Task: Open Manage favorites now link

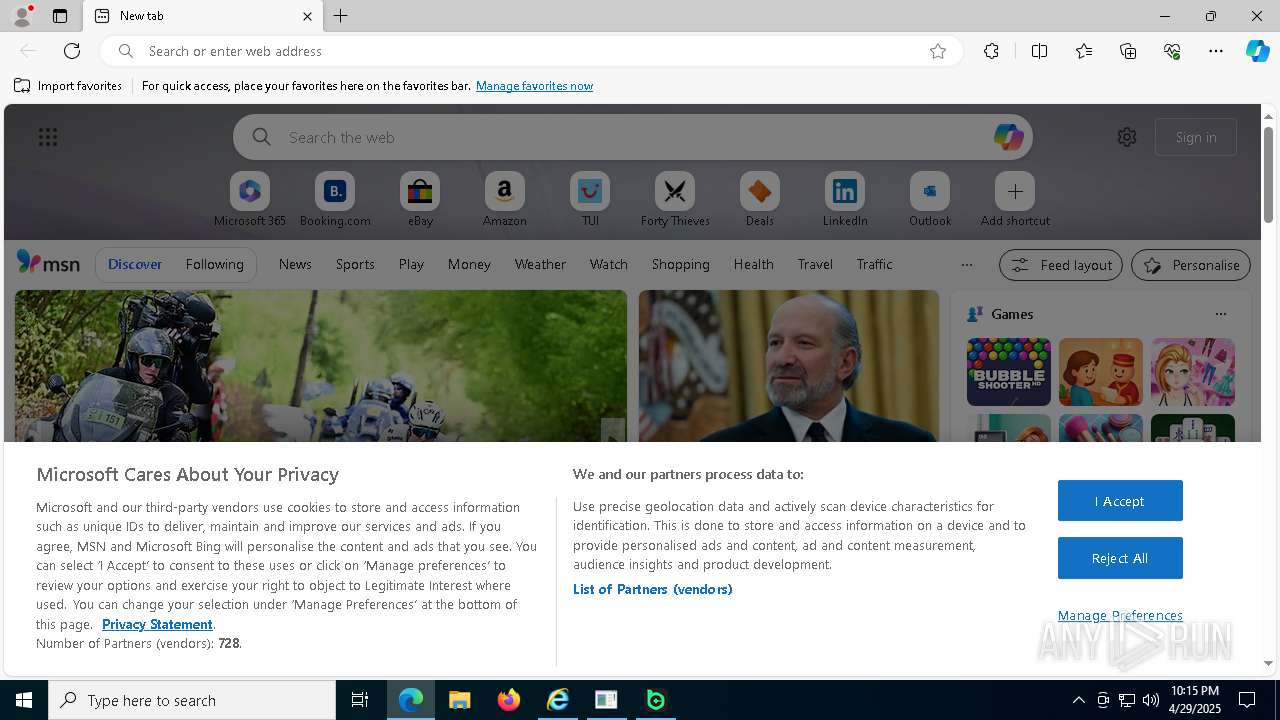Action: (534, 86)
